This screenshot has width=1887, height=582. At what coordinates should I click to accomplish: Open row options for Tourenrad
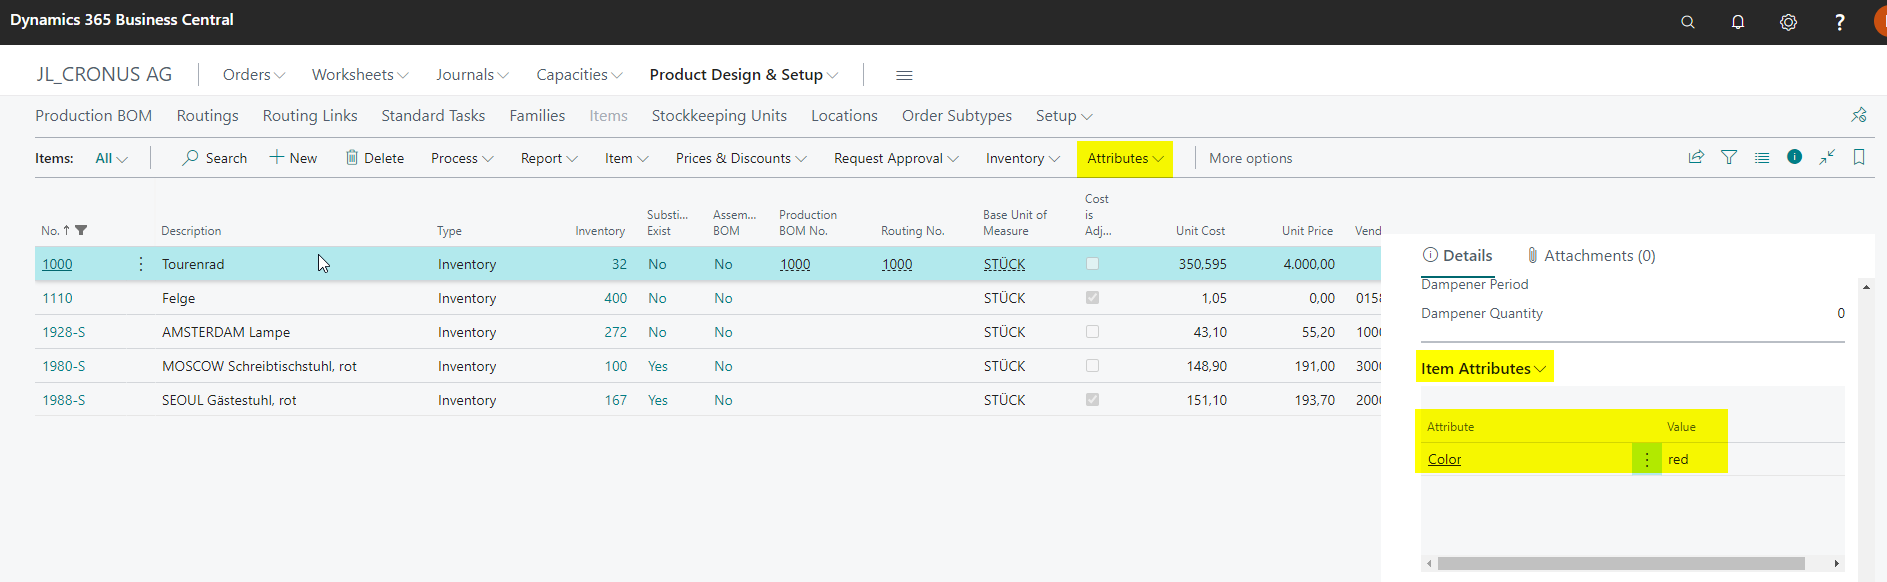click(141, 264)
